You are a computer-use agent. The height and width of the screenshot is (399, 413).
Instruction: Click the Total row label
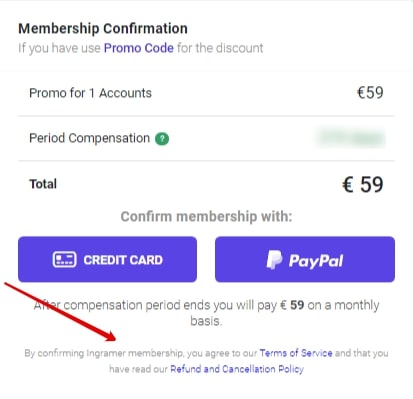coord(43,184)
